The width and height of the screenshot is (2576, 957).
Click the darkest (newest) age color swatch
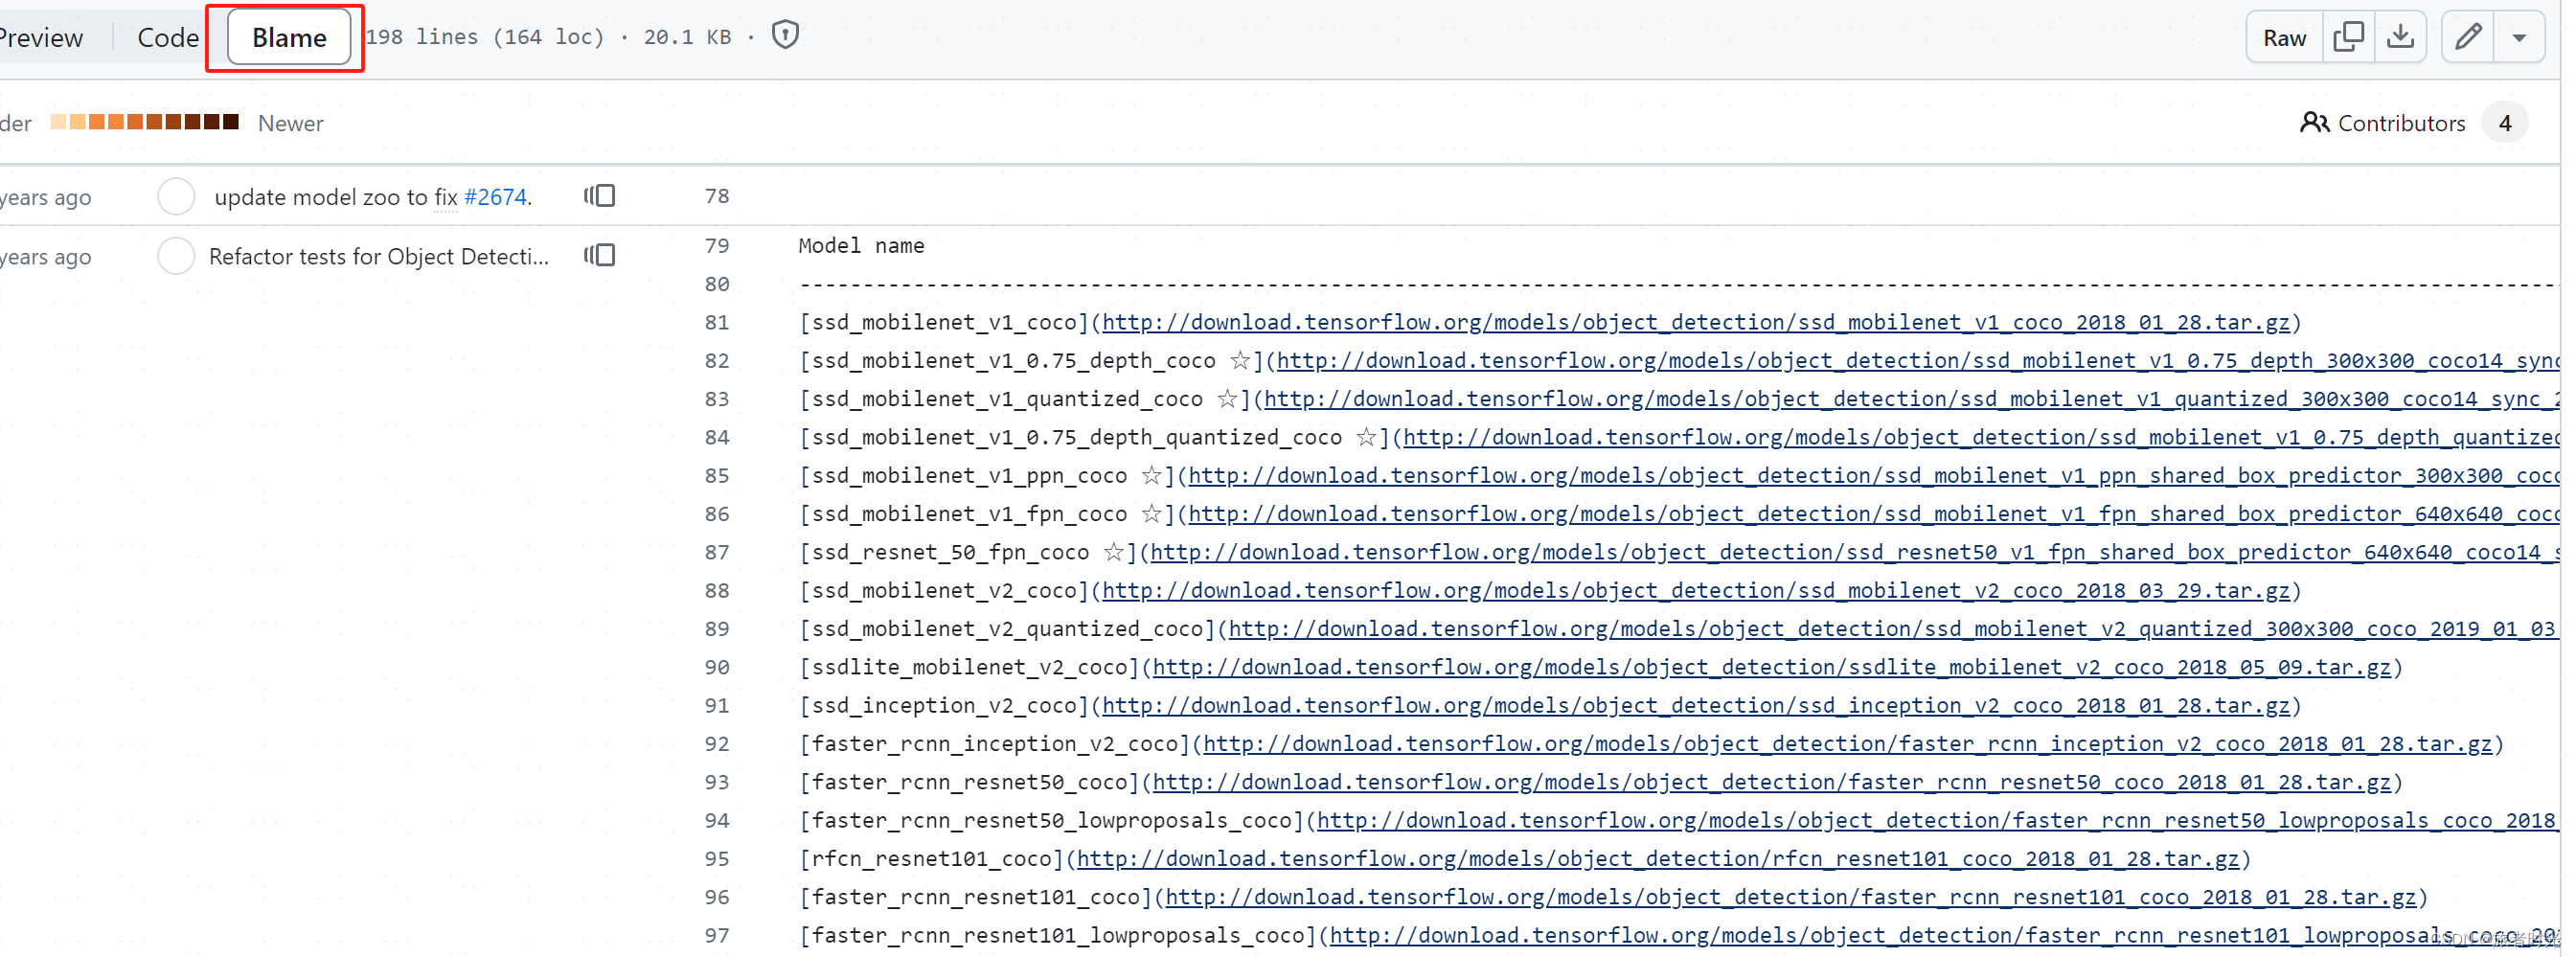[x=231, y=122]
